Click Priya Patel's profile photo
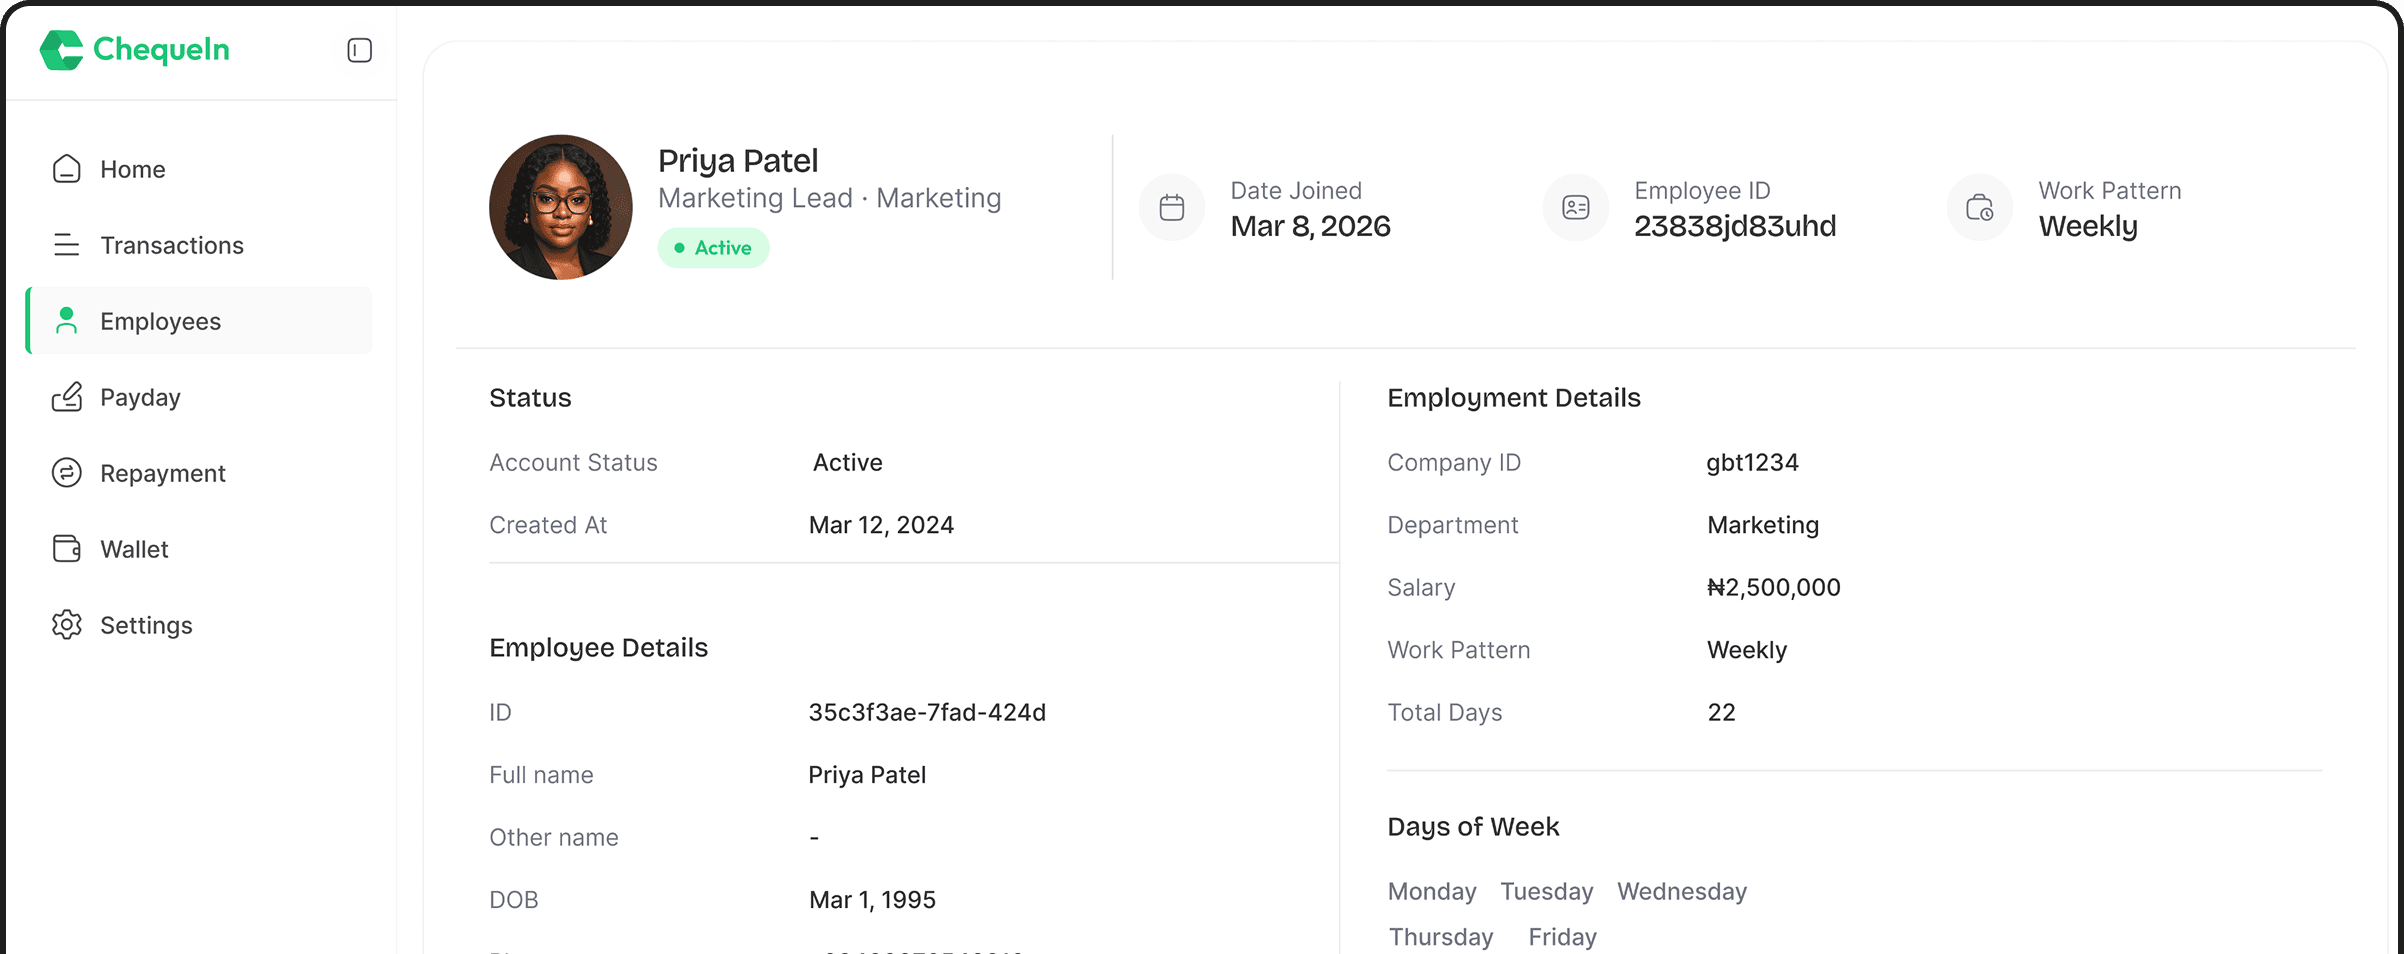 click(561, 207)
